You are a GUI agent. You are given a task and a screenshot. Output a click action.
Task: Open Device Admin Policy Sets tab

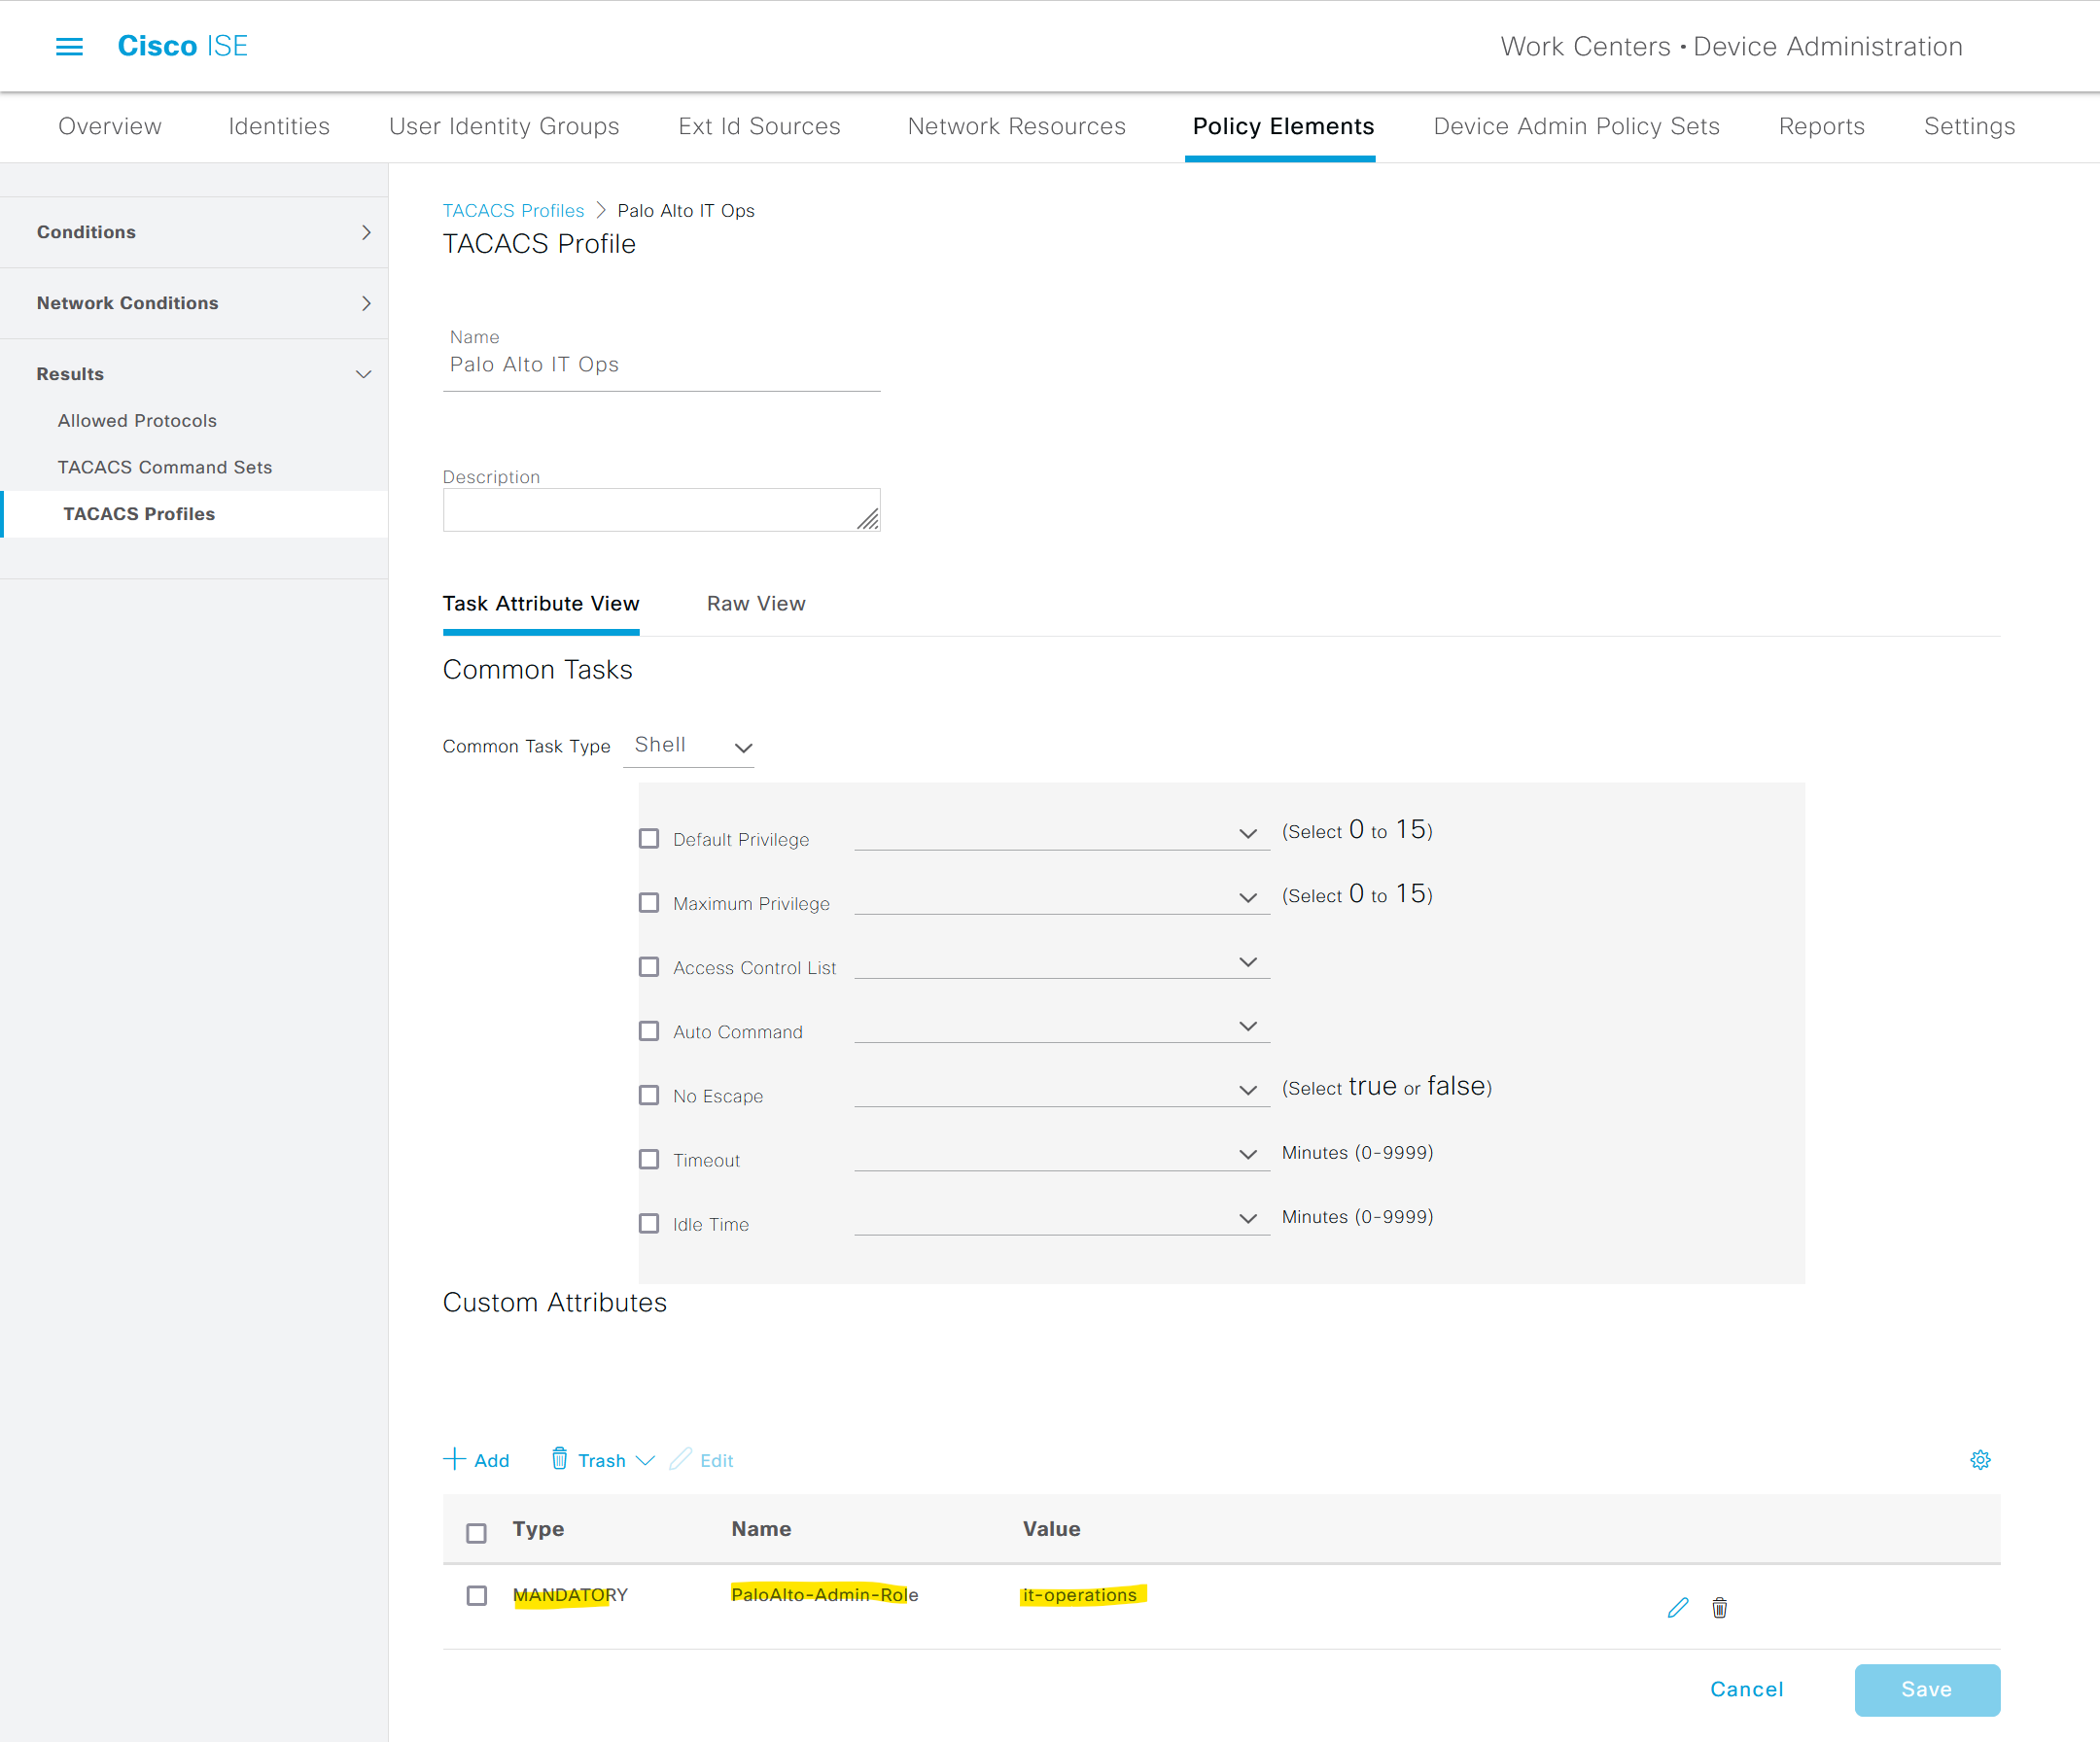[1576, 126]
